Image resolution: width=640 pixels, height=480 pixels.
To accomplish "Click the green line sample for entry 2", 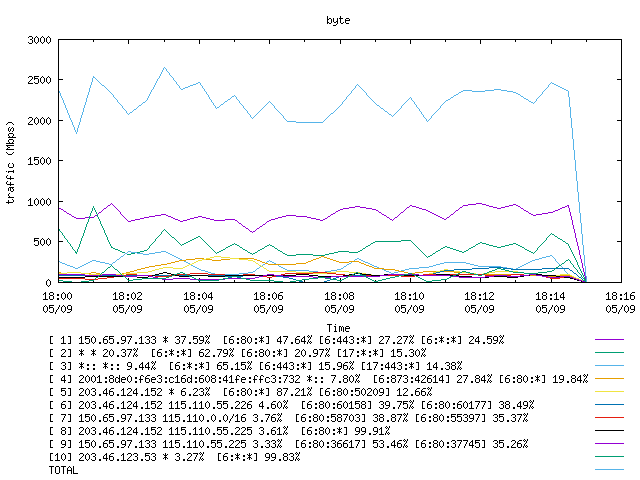I will coord(609,353).
